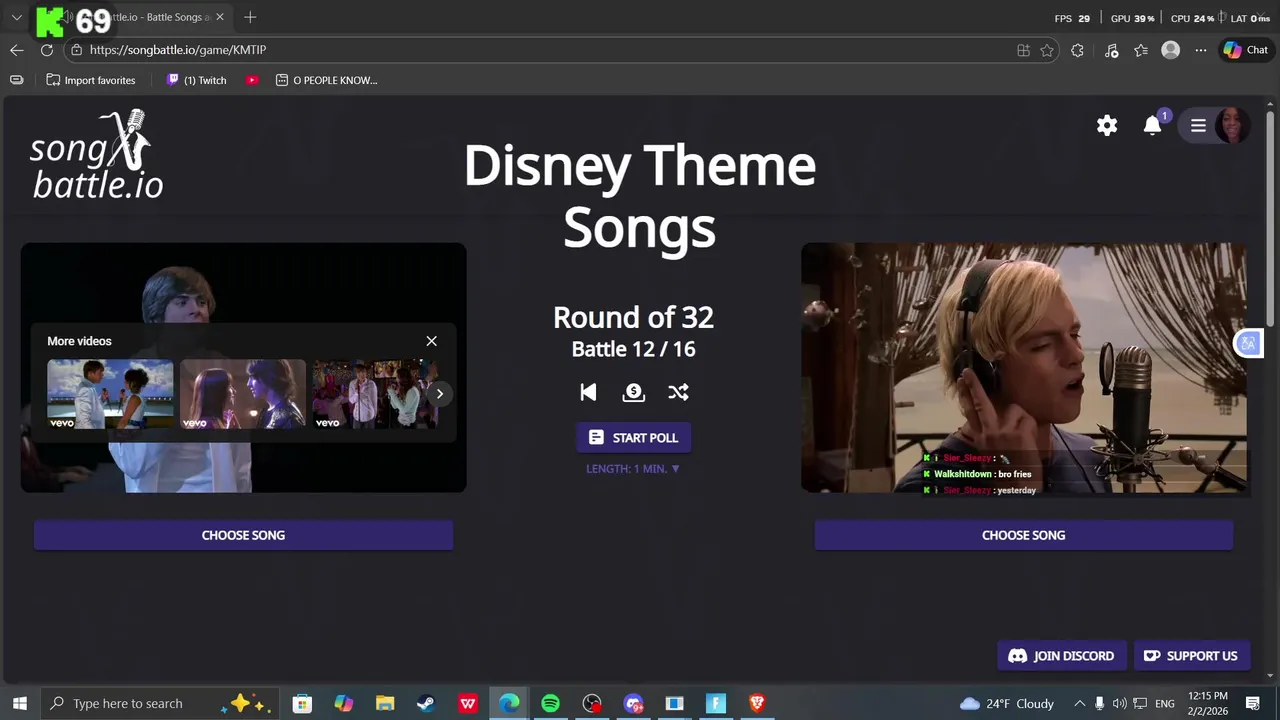
Task: Choose the right song
Action: (x=1023, y=535)
